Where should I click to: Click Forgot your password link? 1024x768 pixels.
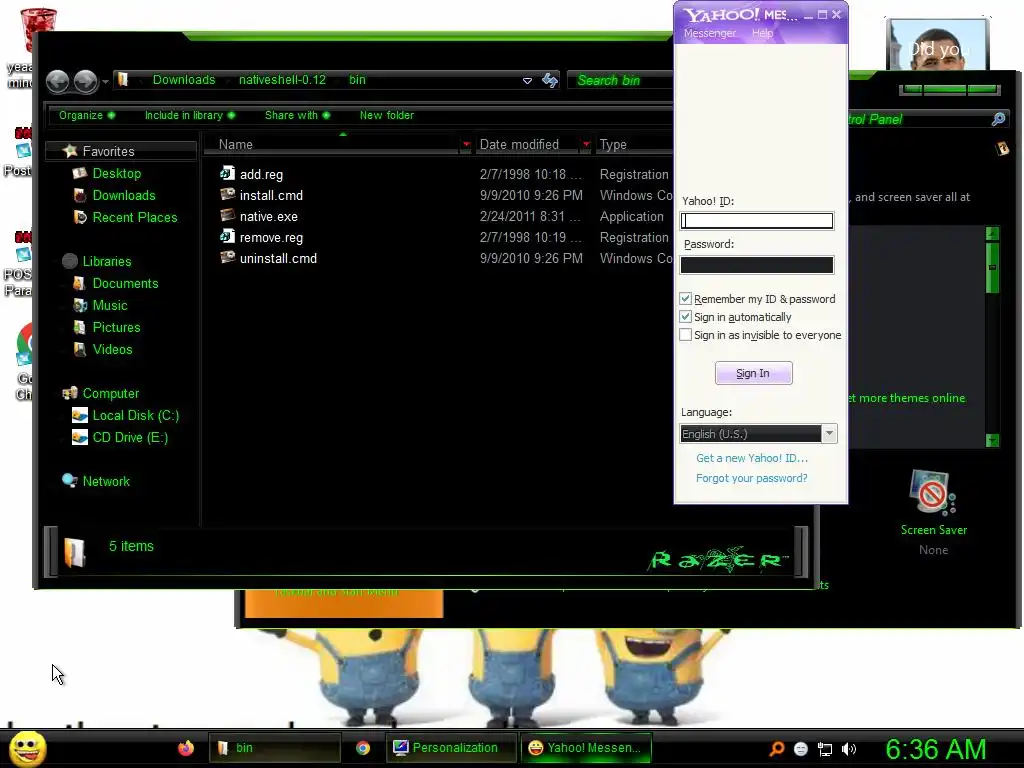[752, 478]
